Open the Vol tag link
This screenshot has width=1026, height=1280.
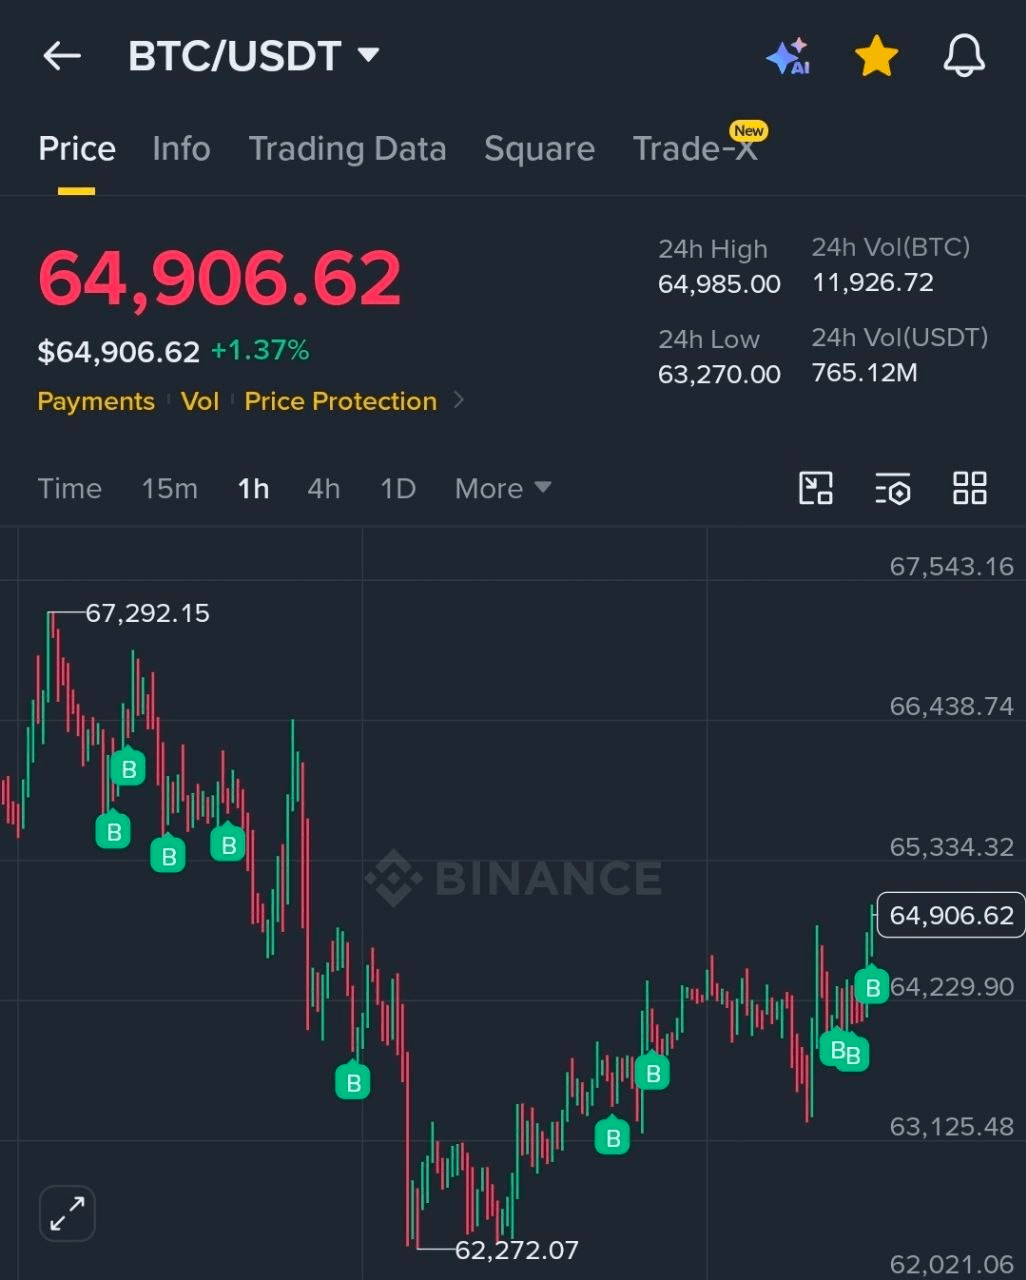pos(200,401)
